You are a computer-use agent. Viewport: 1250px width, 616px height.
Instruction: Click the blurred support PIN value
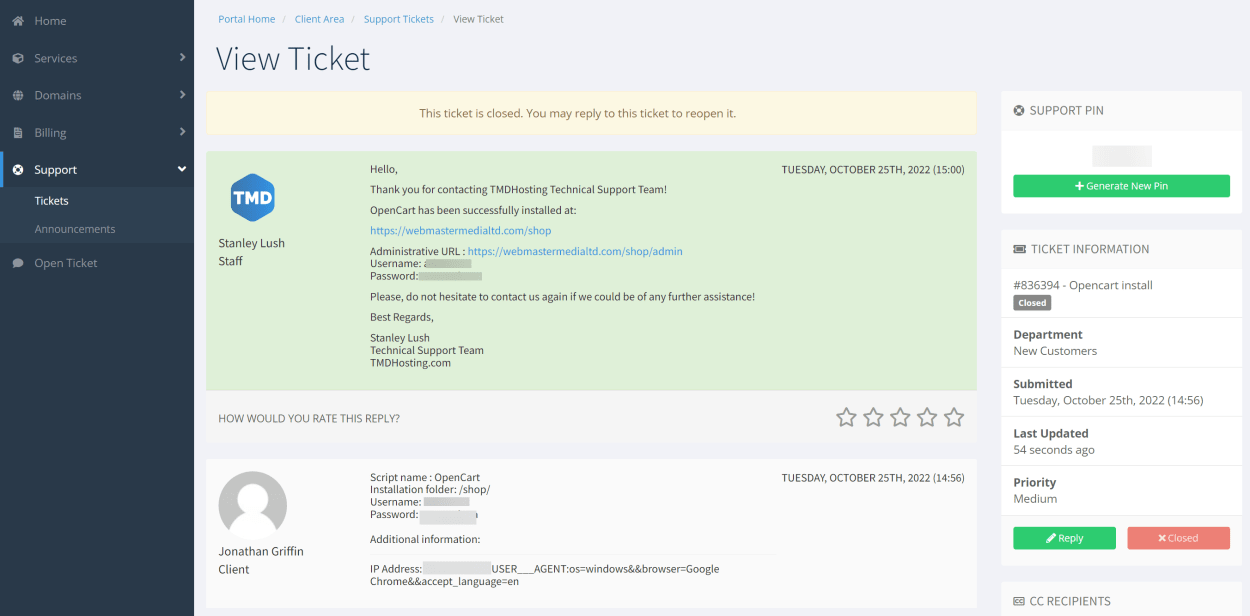(1121, 156)
